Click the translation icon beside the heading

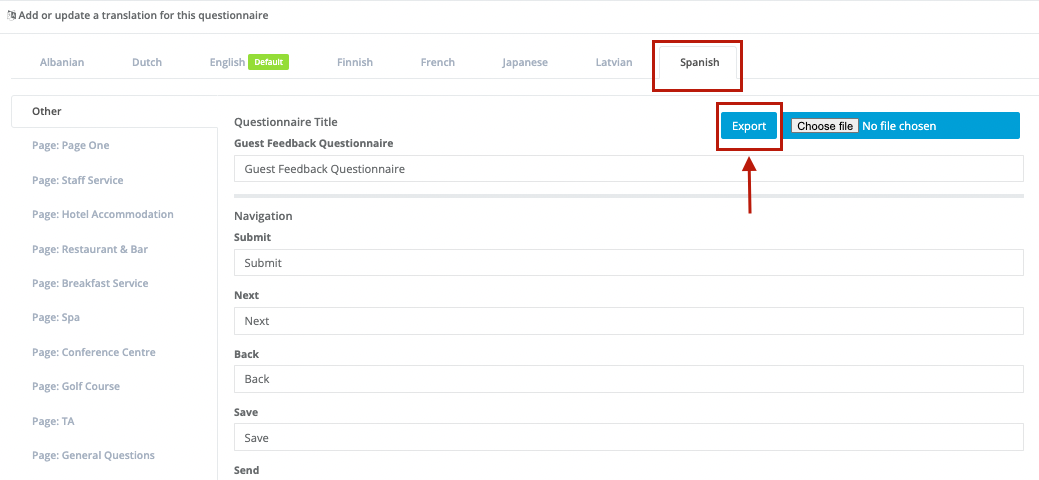coord(11,15)
